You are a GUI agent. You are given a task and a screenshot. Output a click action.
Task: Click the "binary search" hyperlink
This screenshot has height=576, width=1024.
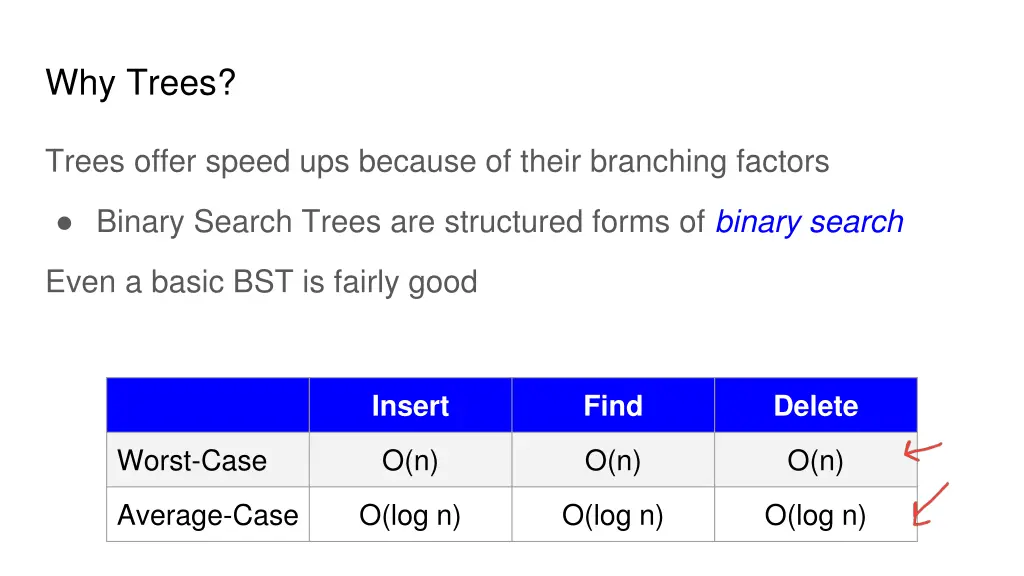[809, 222]
